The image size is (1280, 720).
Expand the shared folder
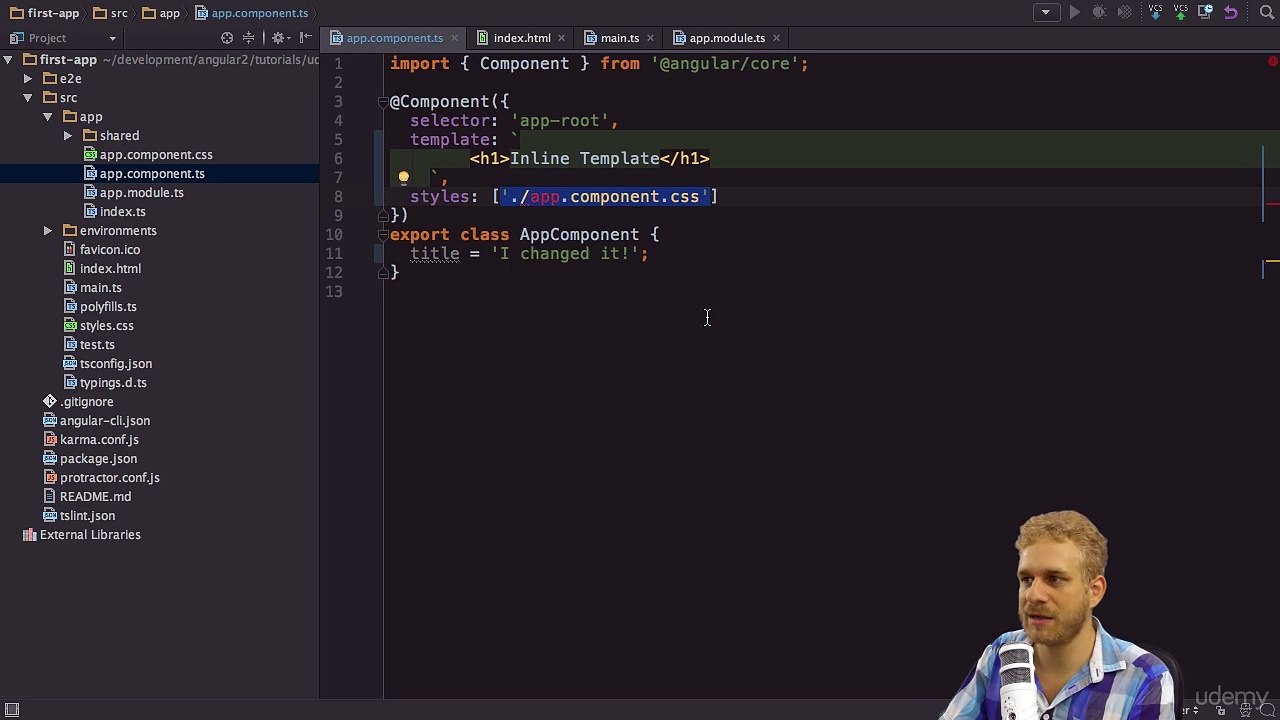[x=68, y=136]
